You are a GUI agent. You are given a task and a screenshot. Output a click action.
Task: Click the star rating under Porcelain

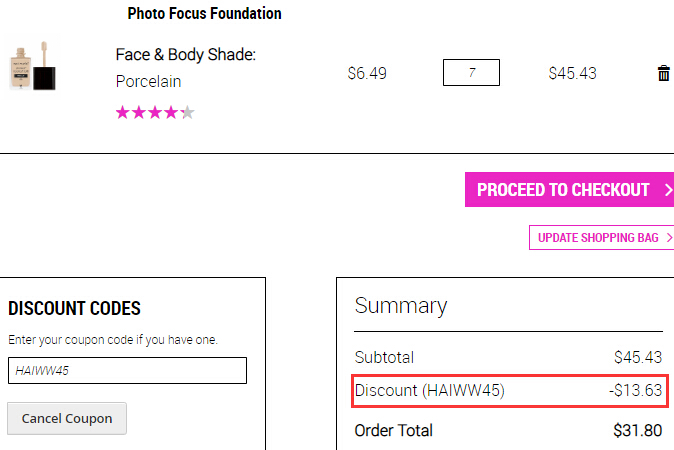[155, 113]
